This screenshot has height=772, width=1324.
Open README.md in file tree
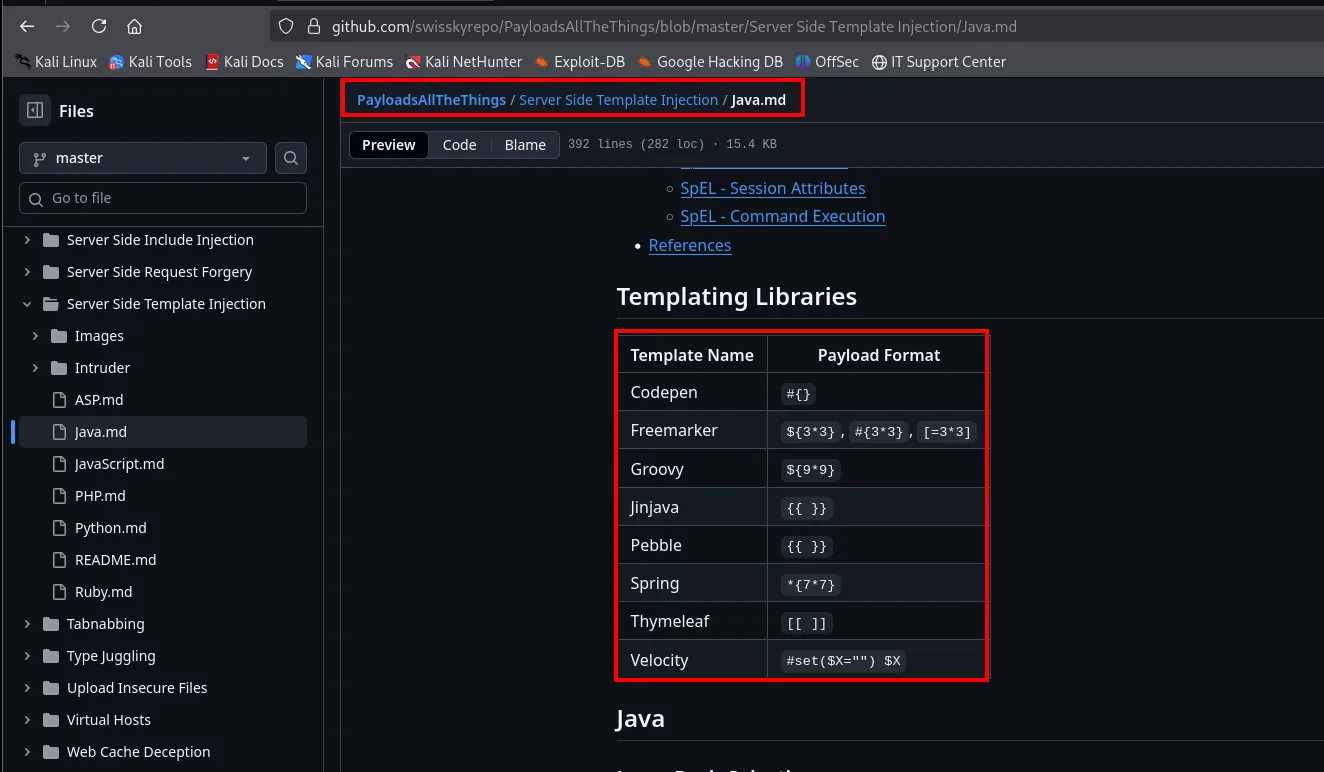coord(115,560)
